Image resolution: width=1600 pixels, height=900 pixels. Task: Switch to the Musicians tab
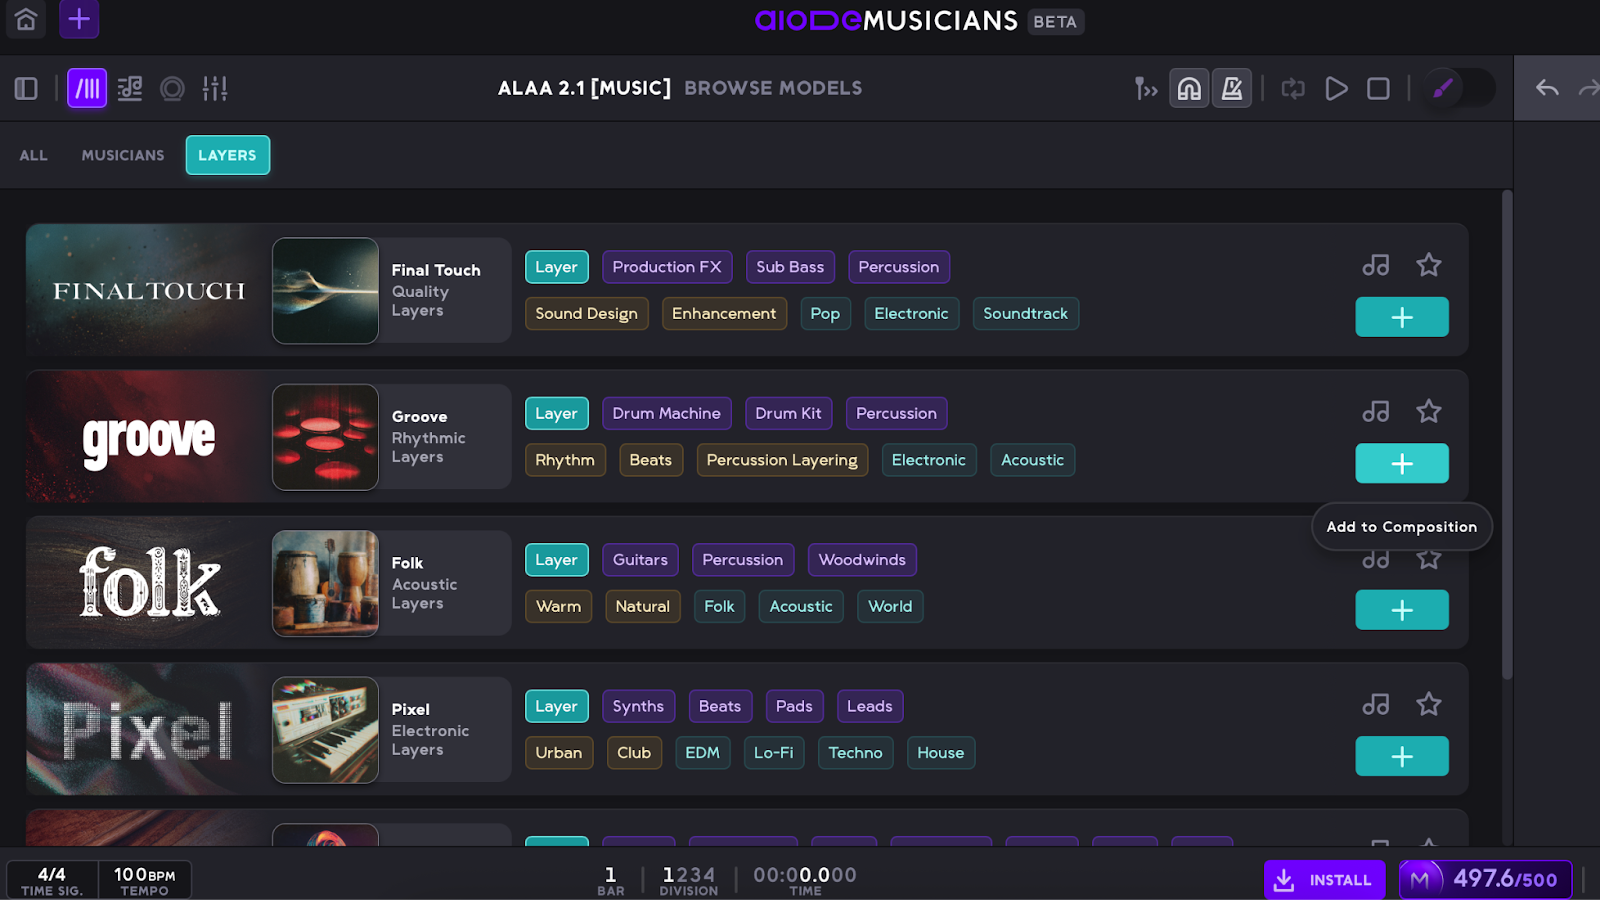click(x=123, y=155)
